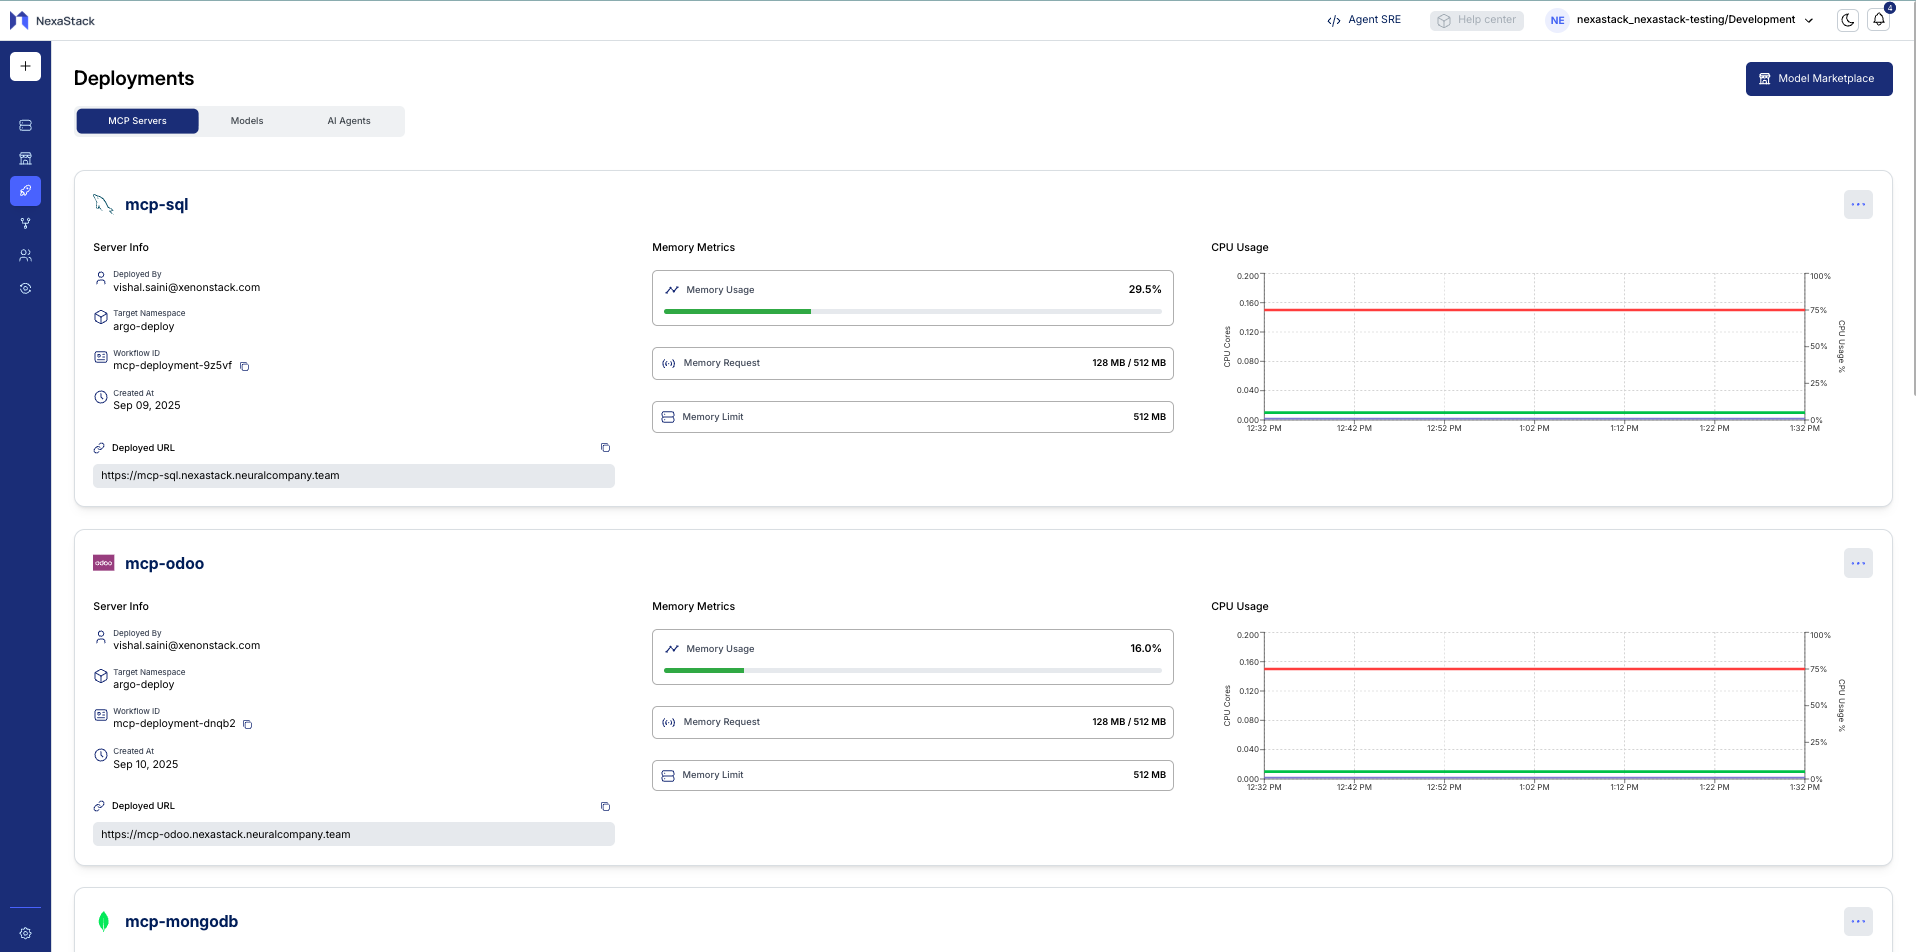Open Agent SRE link

pyautogui.click(x=1364, y=20)
